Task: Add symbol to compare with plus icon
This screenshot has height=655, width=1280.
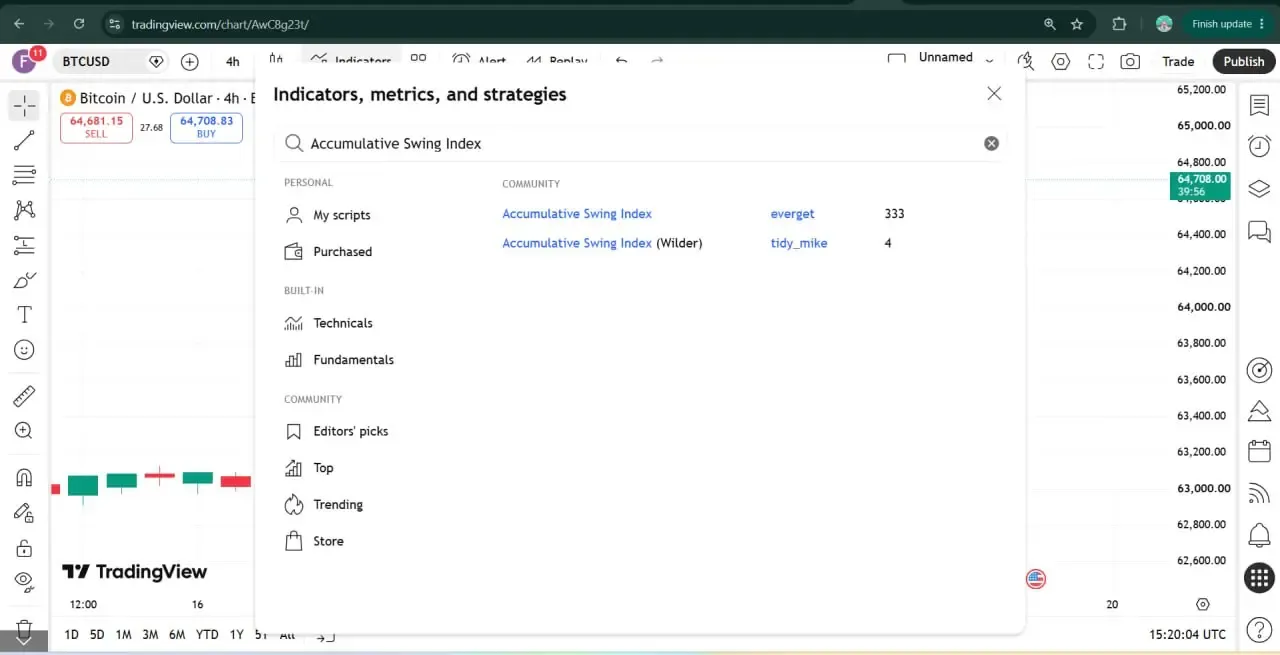Action: coord(190,62)
